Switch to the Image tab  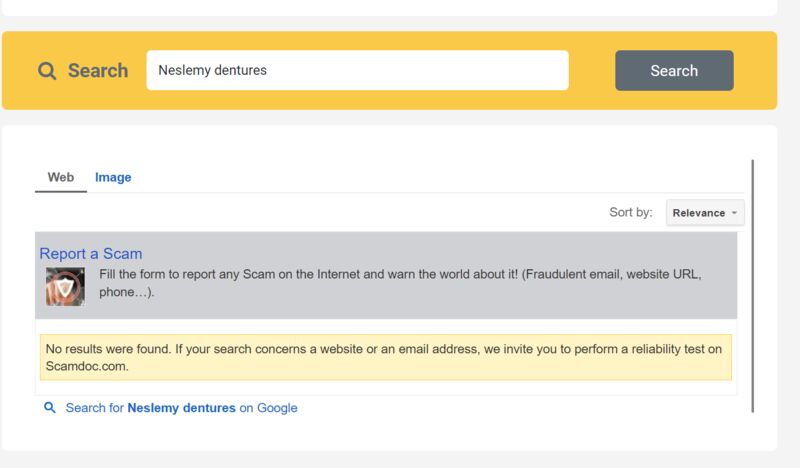[x=113, y=177]
